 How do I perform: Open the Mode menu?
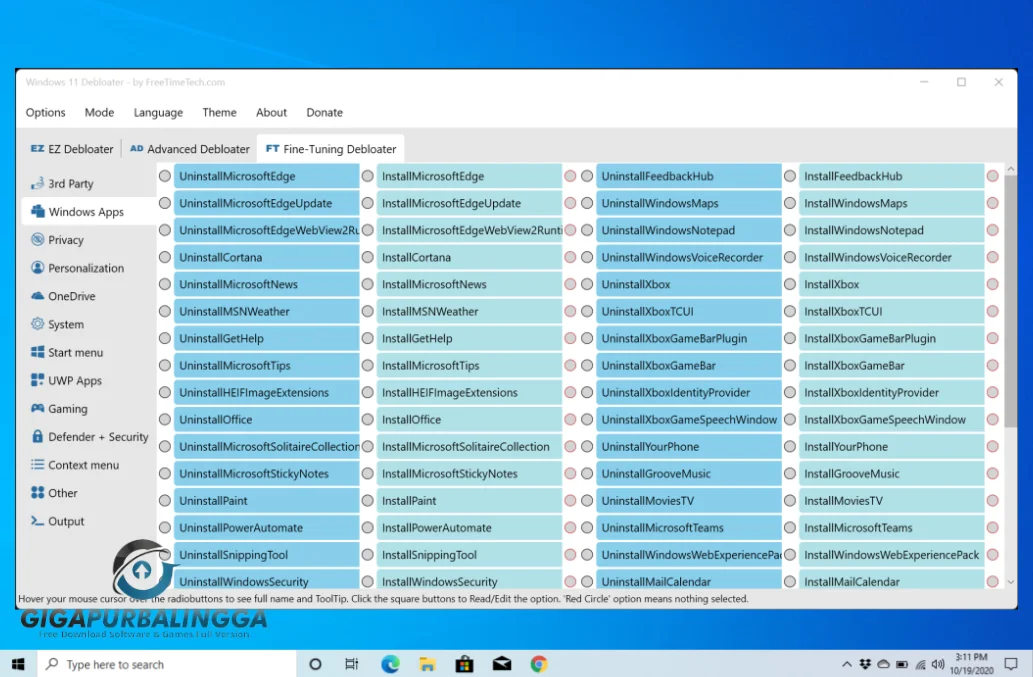click(99, 112)
